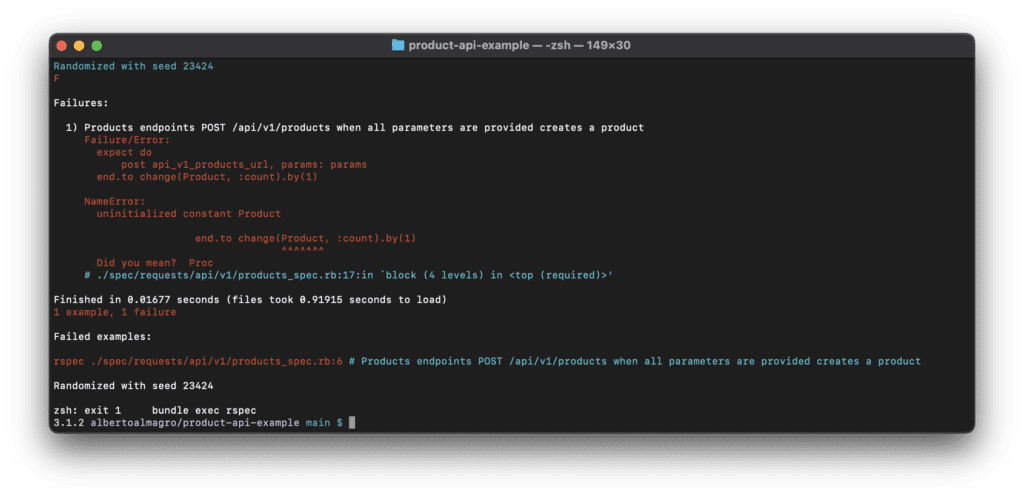The height and width of the screenshot is (498, 1024).
Task: Click the 'Failed examples:' heading
Action: point(103,337)
